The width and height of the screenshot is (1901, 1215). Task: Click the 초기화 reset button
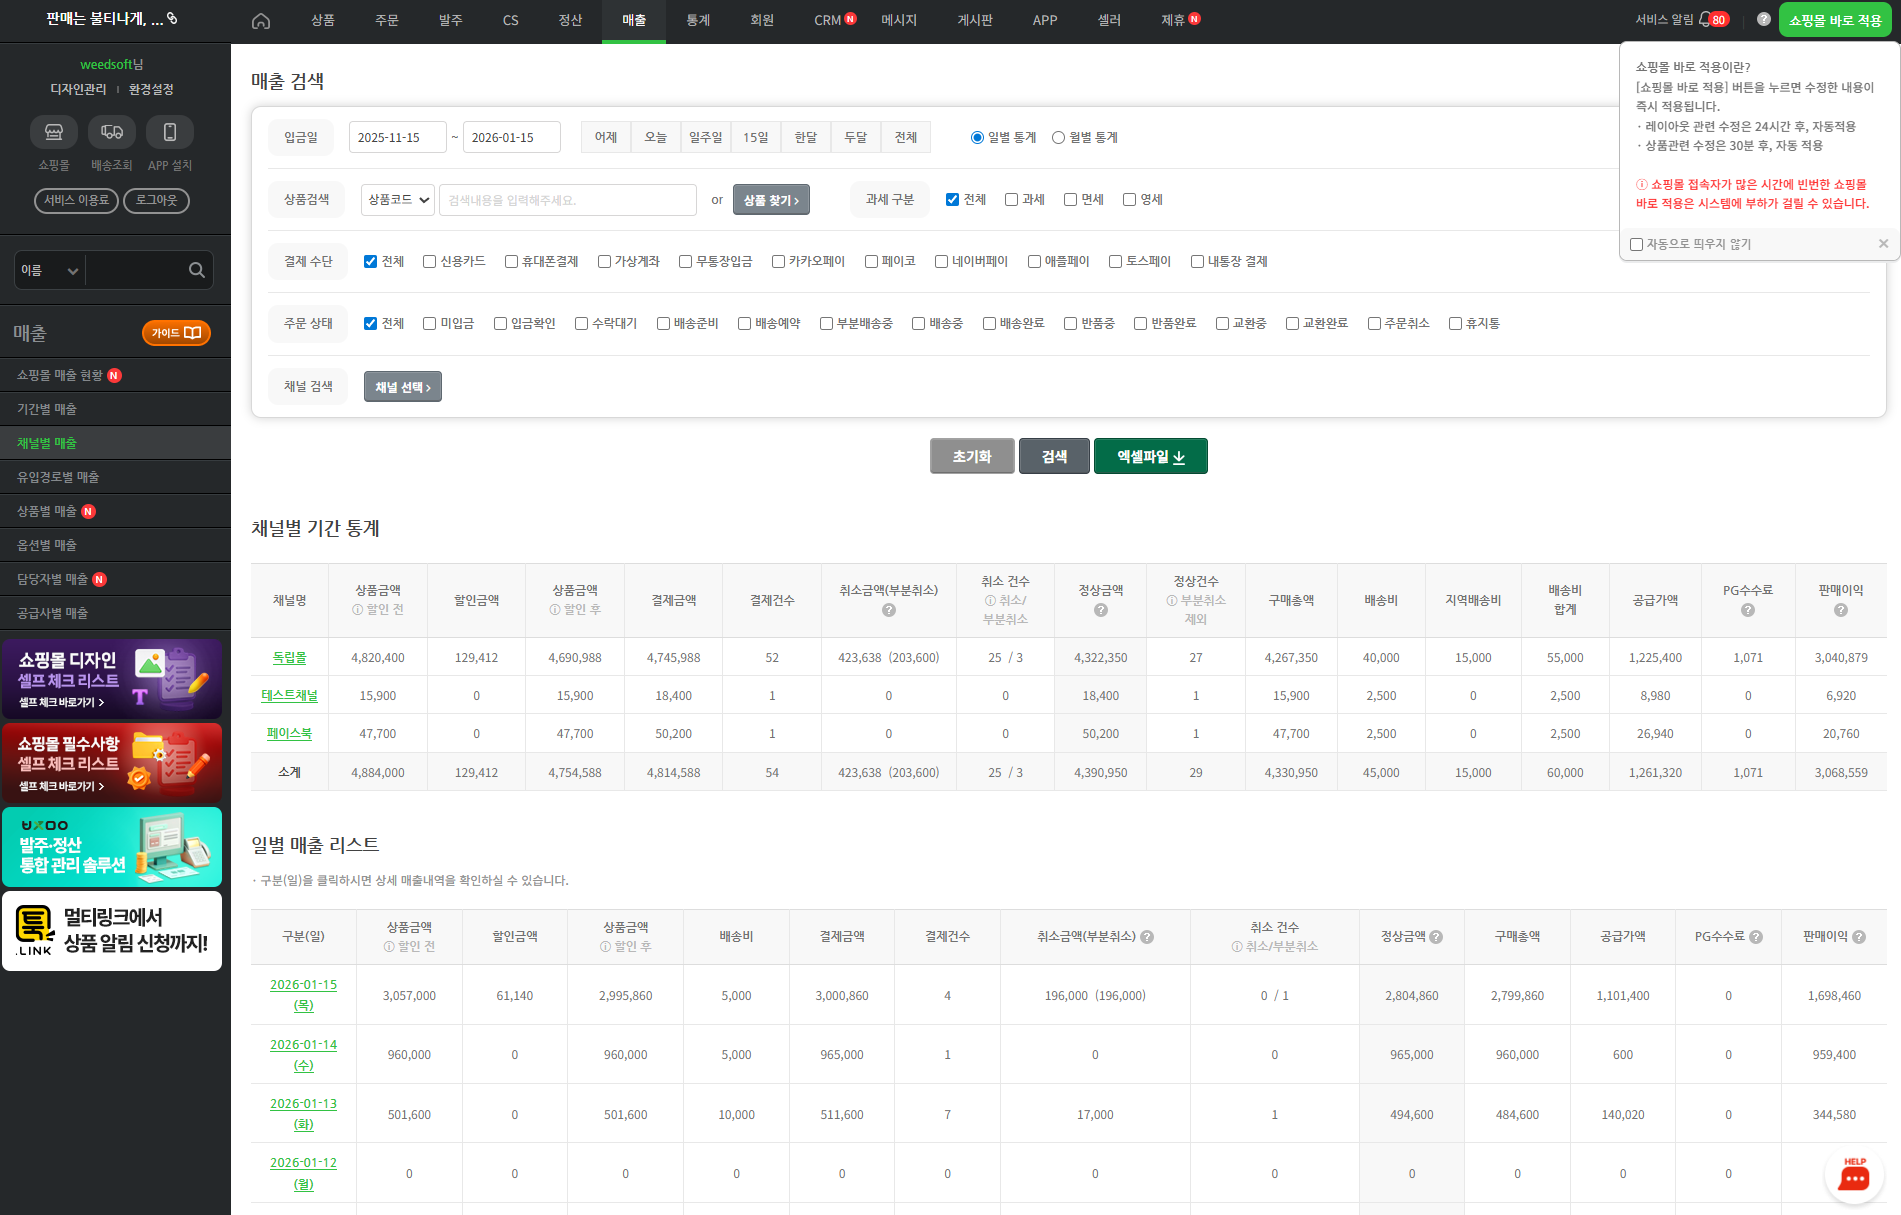pos(972,456)
